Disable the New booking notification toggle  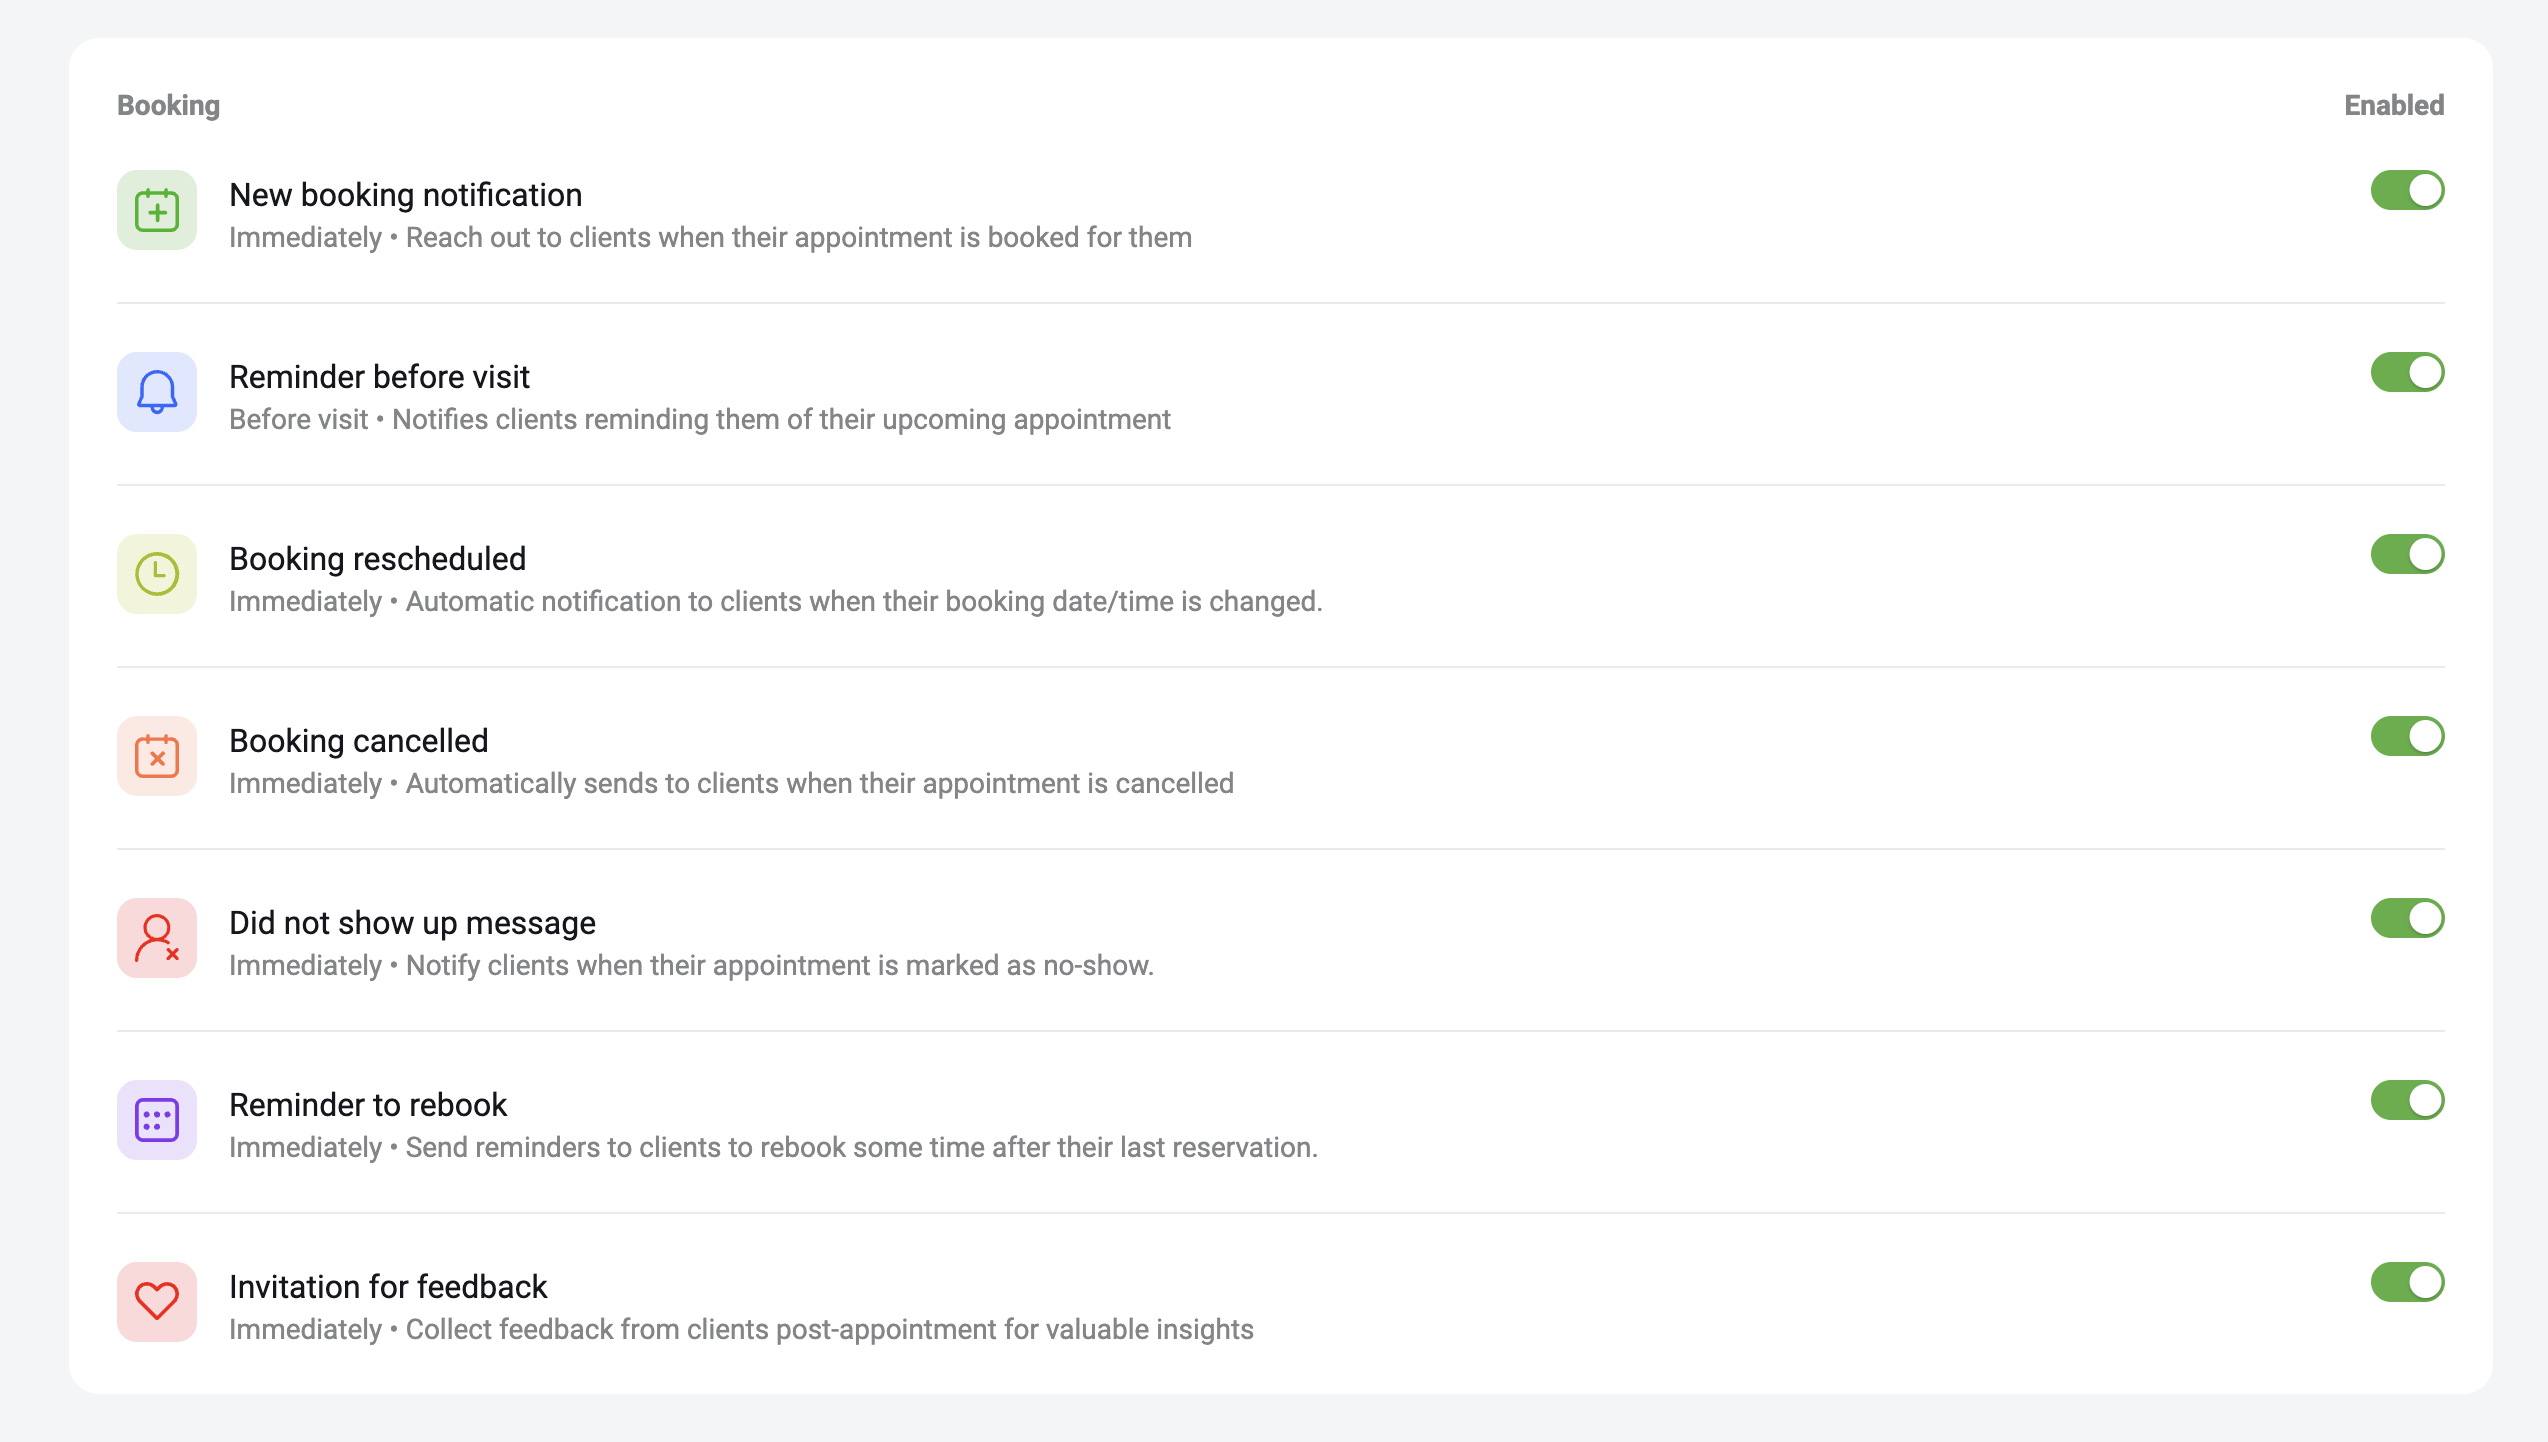click(2407, 190)
